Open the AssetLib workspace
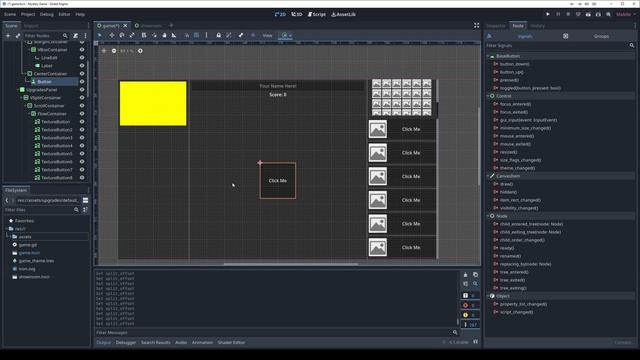 [343, 14]
